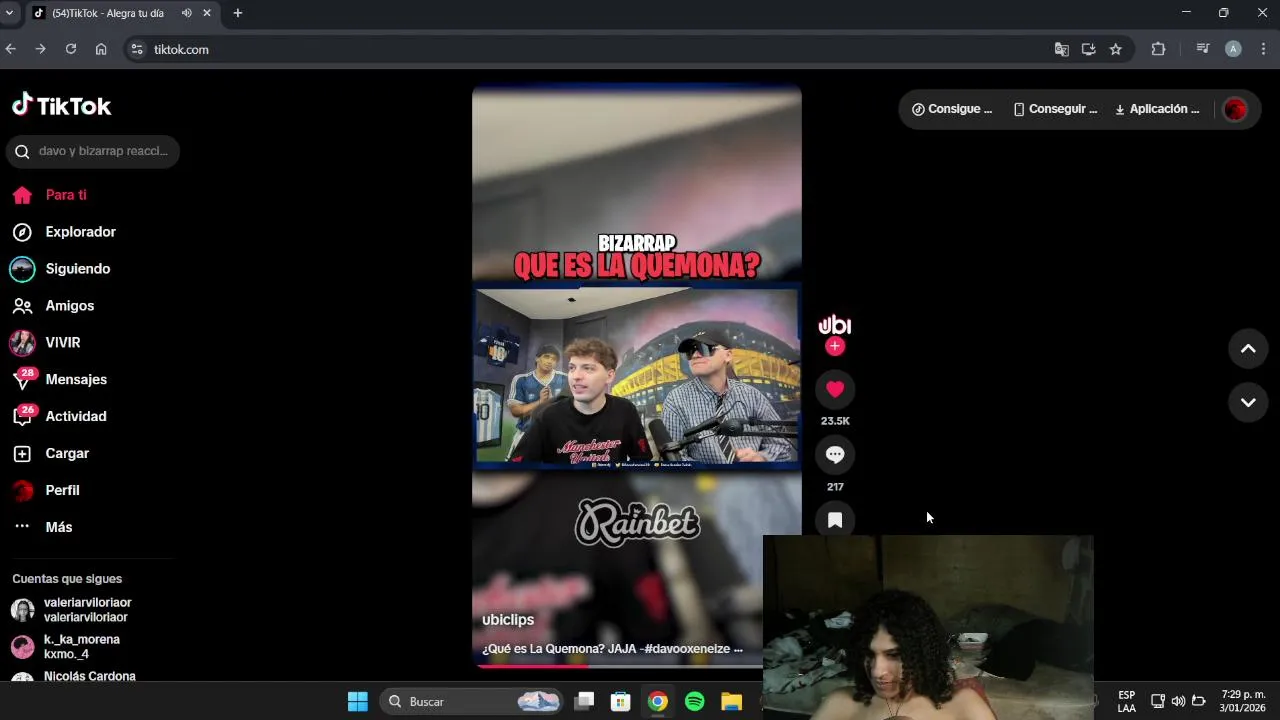Mute the tab audio icon
This screenshot has width=1280, height=720.
click(186, 13)
